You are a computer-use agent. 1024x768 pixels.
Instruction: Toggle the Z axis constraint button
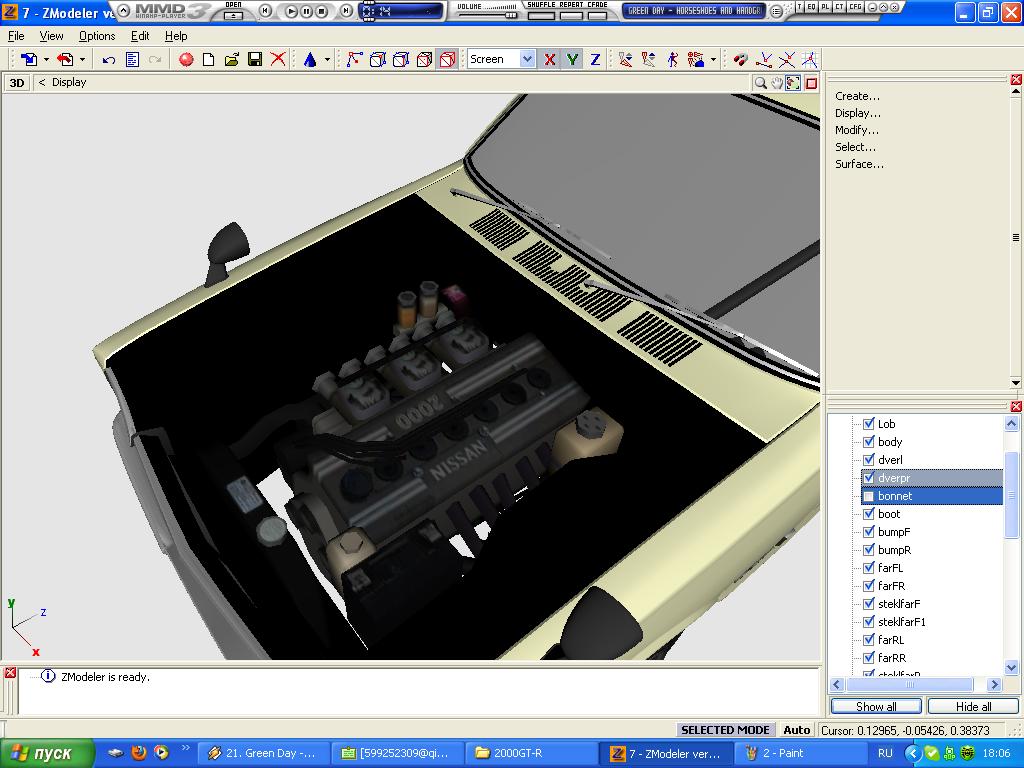(x=595, y=60)
